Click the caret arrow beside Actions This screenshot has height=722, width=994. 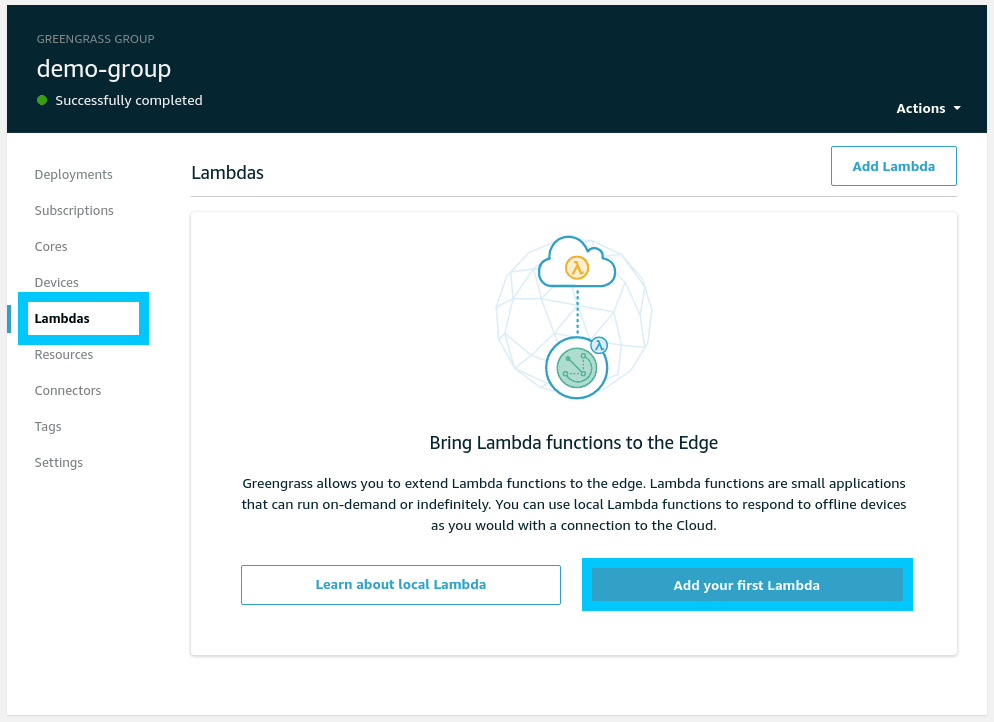click(957, 108)
